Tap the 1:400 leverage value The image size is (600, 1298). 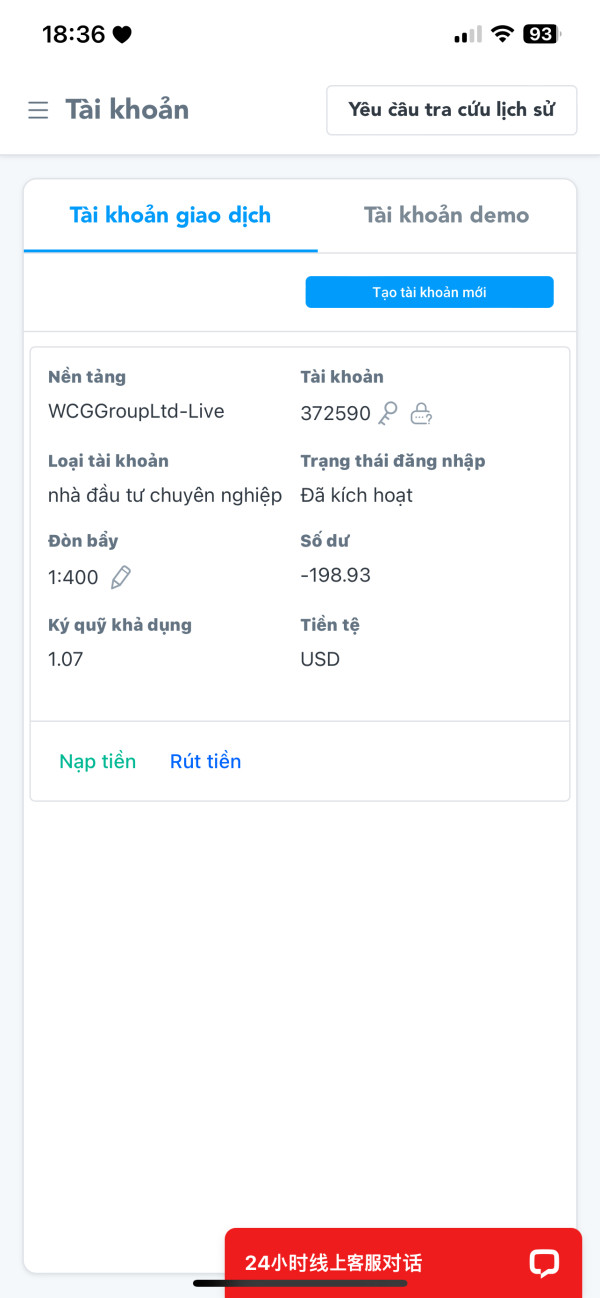(73, 577)
